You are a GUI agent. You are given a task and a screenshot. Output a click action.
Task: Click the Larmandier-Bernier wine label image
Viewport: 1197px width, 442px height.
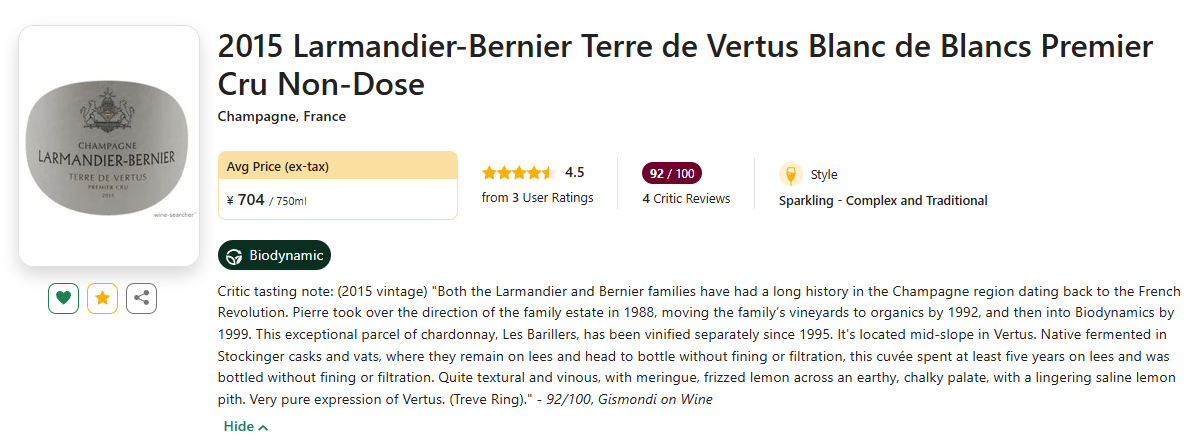(109, 146)
